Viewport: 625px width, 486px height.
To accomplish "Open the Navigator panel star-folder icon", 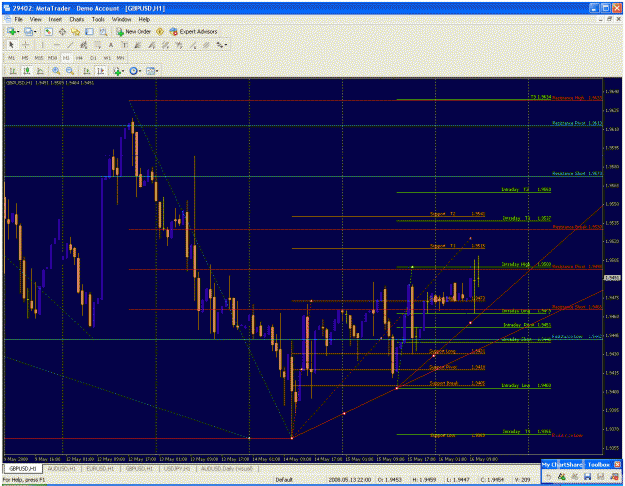I will tap(75, 31).
